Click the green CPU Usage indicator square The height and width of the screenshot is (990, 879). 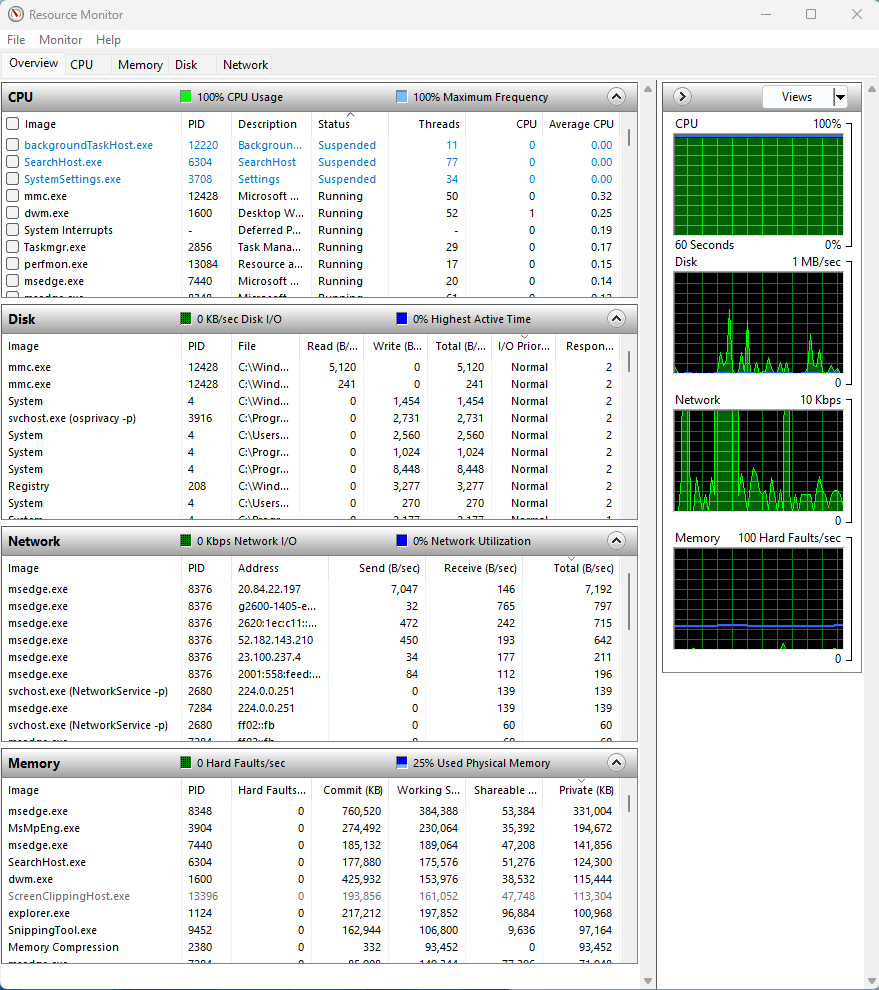click(x=186, y=97)
